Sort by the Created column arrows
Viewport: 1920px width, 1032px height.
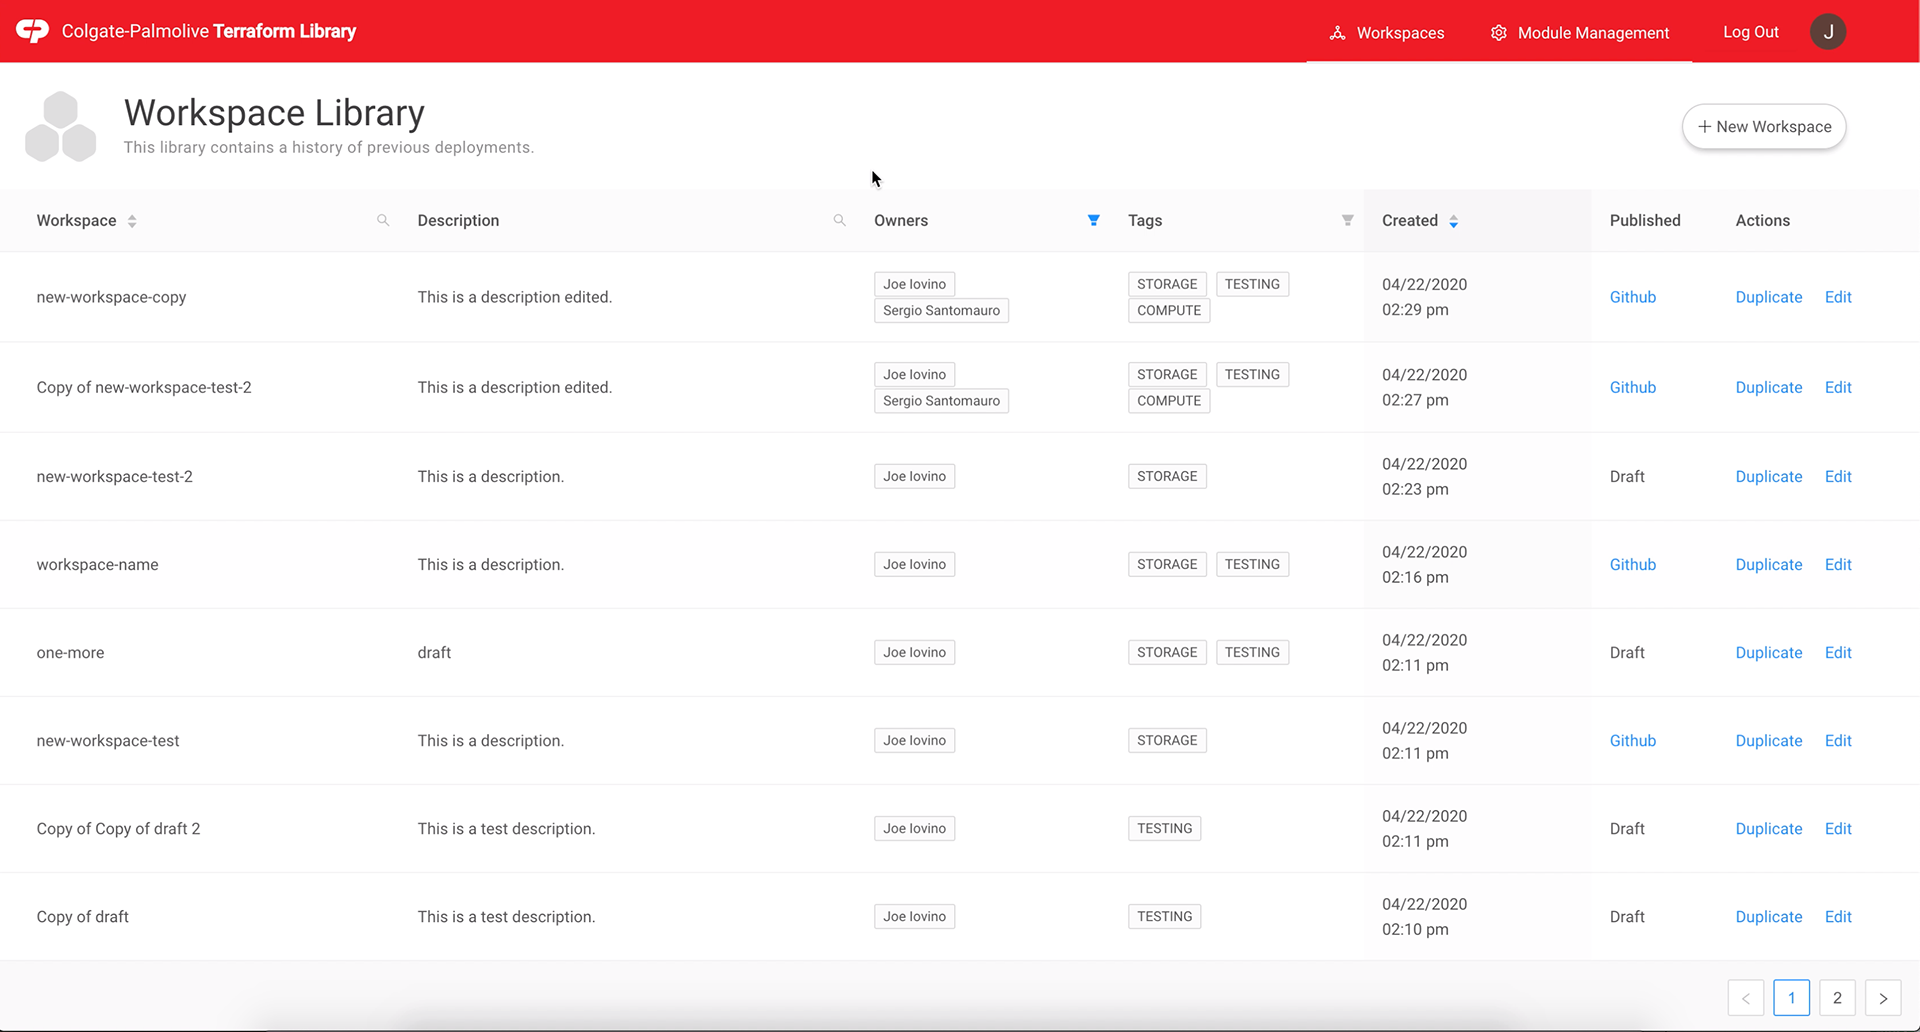pos(1454,221)
